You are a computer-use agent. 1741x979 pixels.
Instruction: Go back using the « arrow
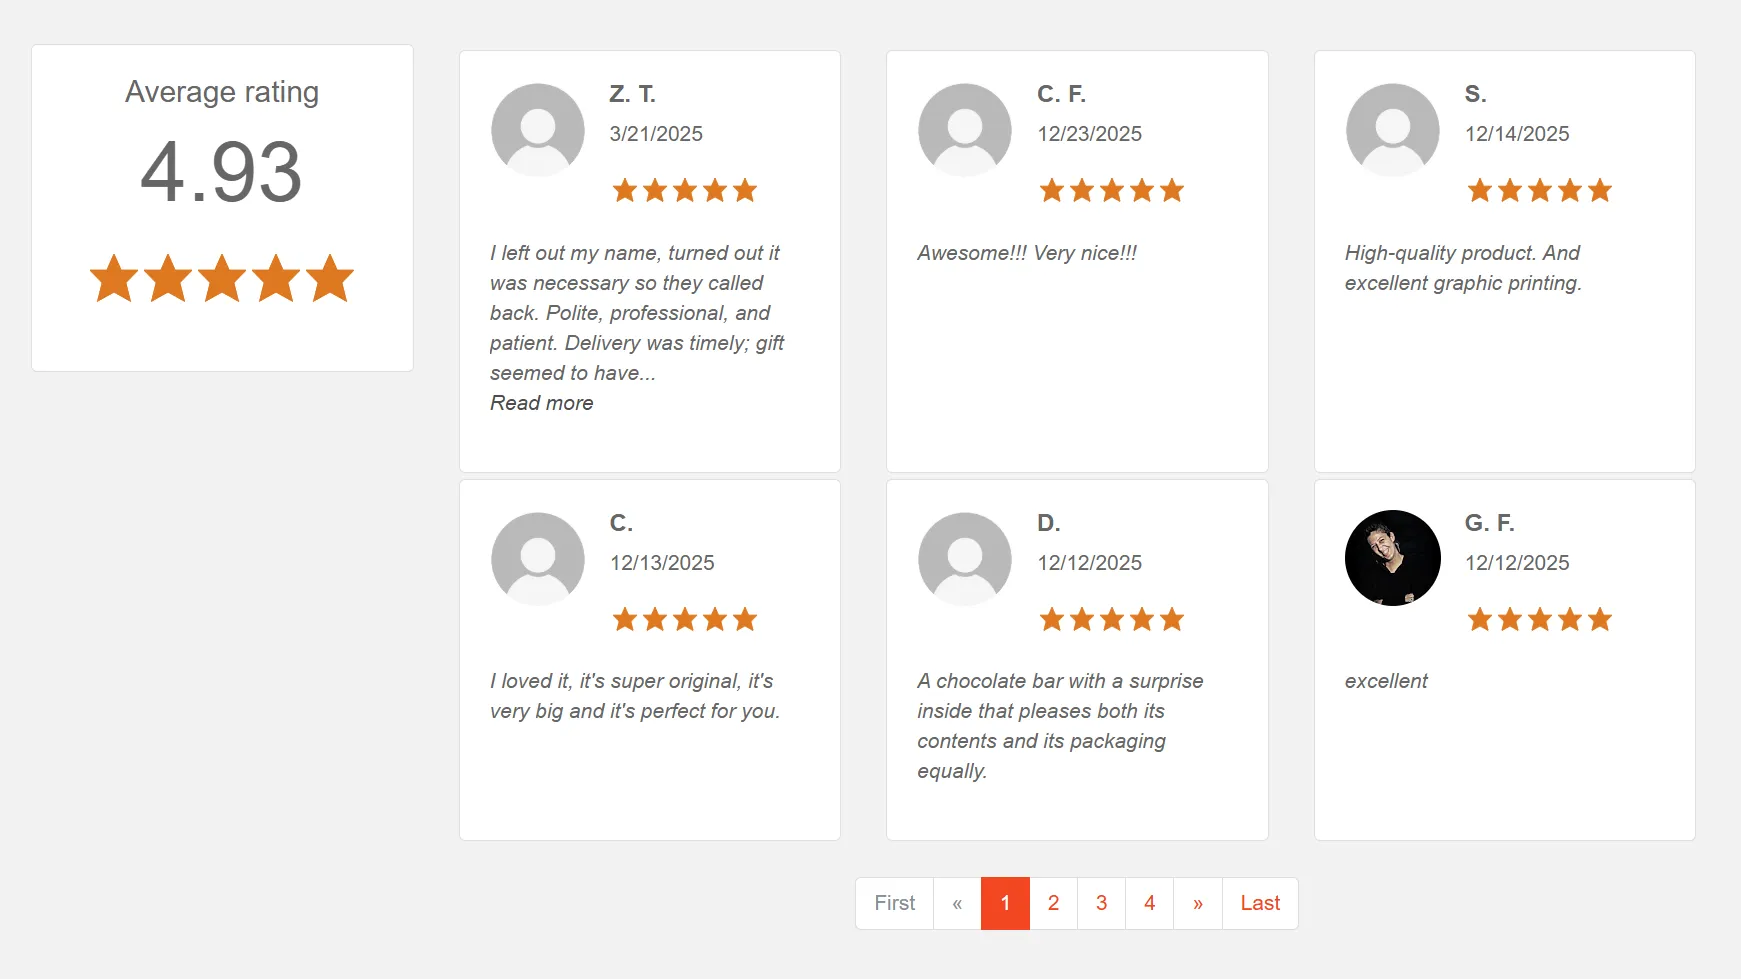tap(957, 903)
